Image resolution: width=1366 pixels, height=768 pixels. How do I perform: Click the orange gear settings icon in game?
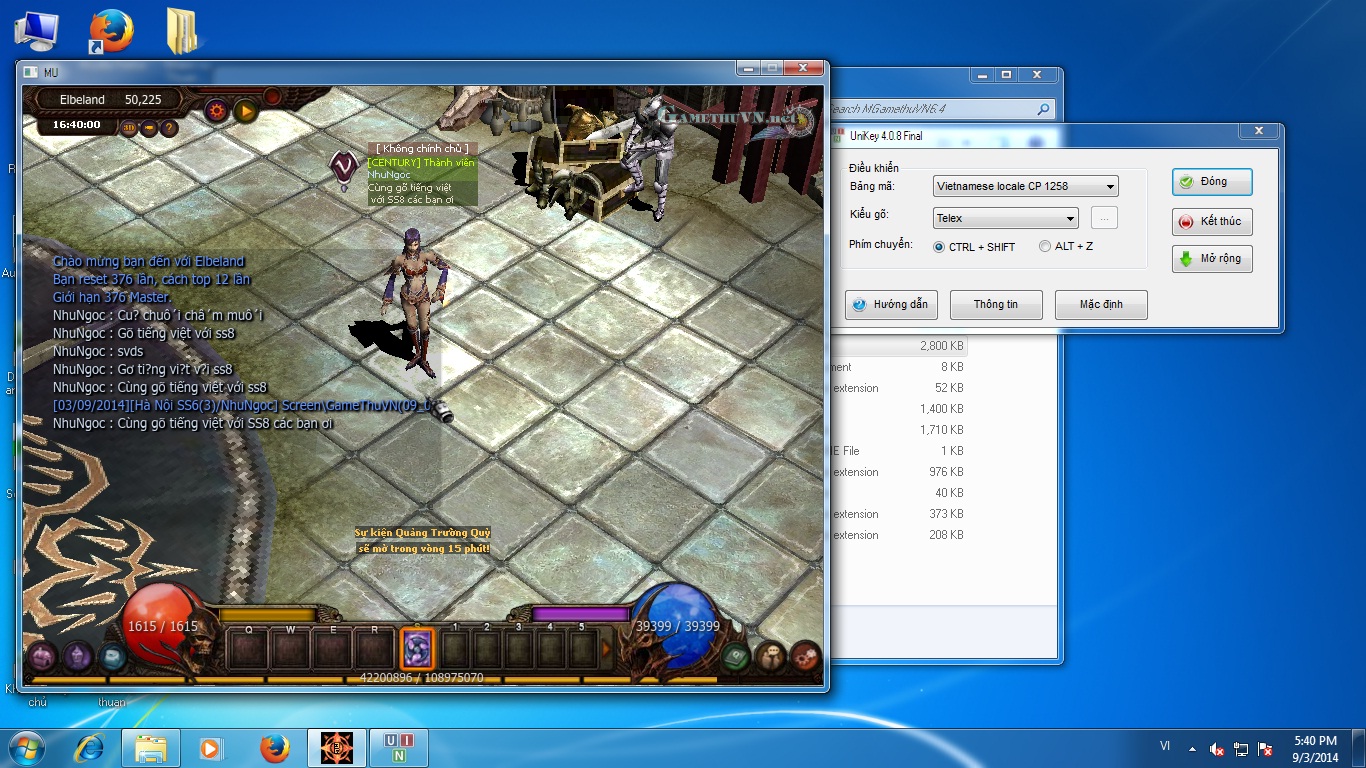[216, 110]
